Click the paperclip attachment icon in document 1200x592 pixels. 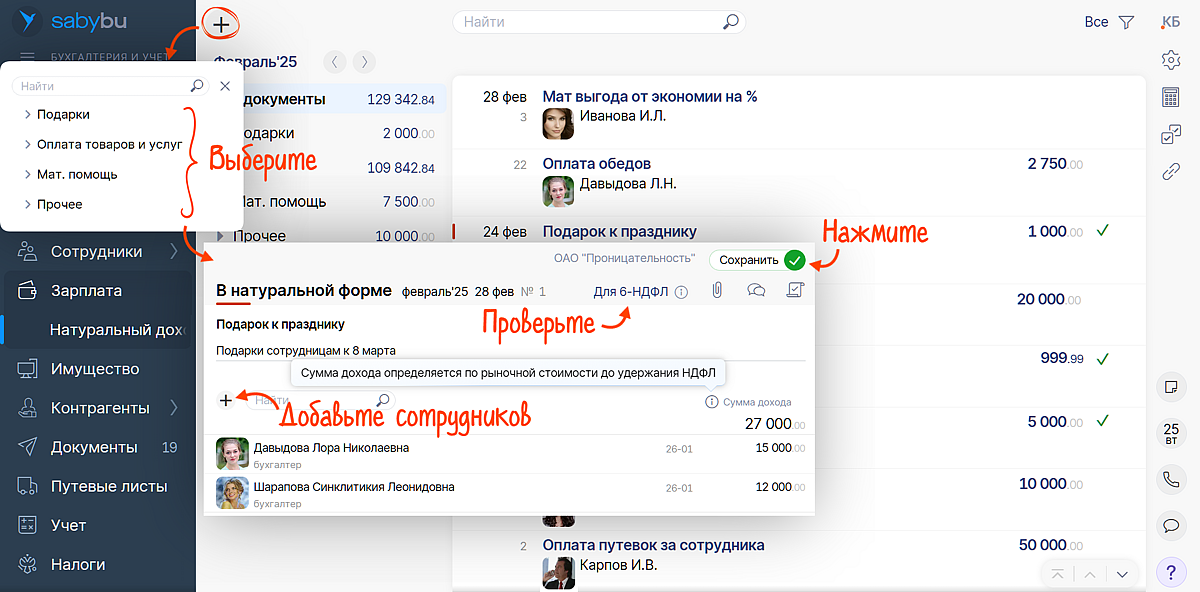coord(717,291)
